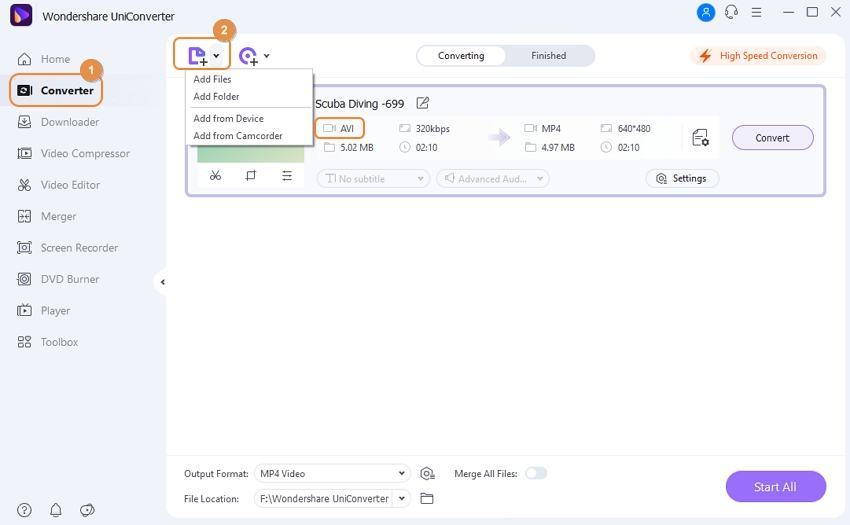Collapse the sidebar with the arrow

[x=162, y=282]
